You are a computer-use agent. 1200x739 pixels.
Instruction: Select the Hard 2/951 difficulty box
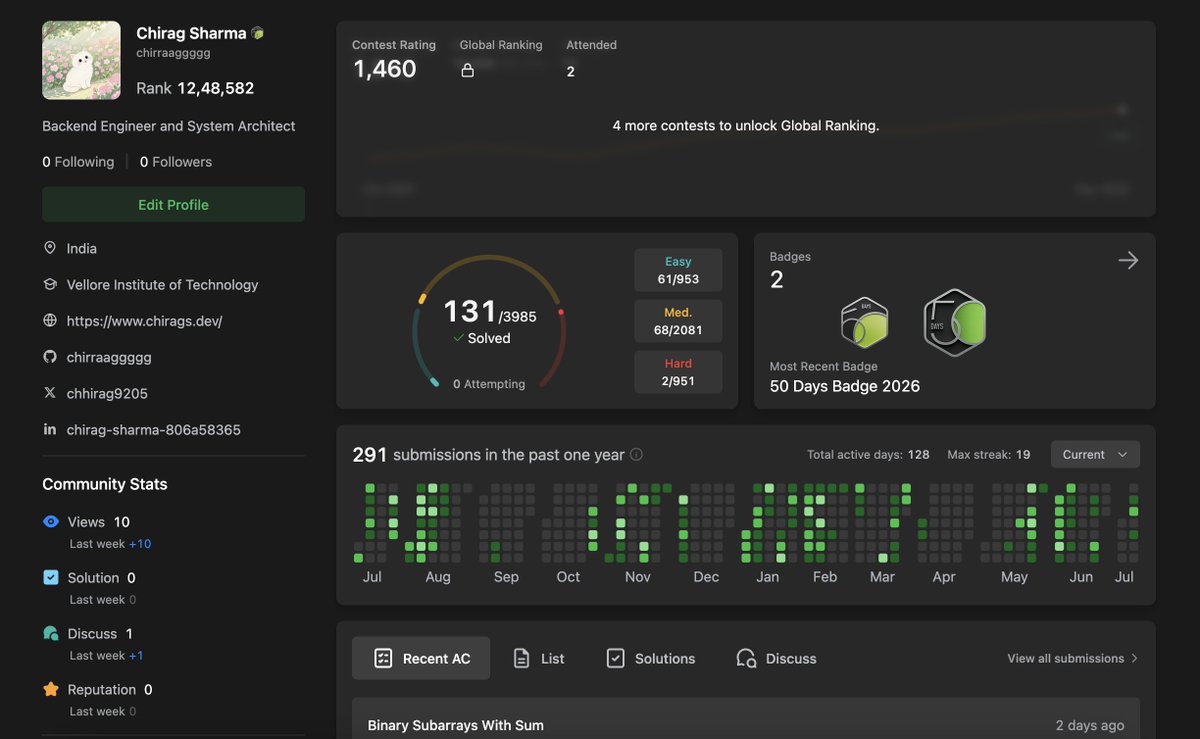pos(678,372)
